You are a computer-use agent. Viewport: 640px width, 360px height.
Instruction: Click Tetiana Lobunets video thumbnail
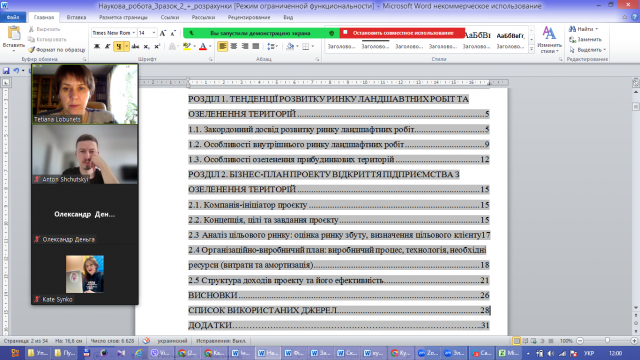(x=85, y=94)
